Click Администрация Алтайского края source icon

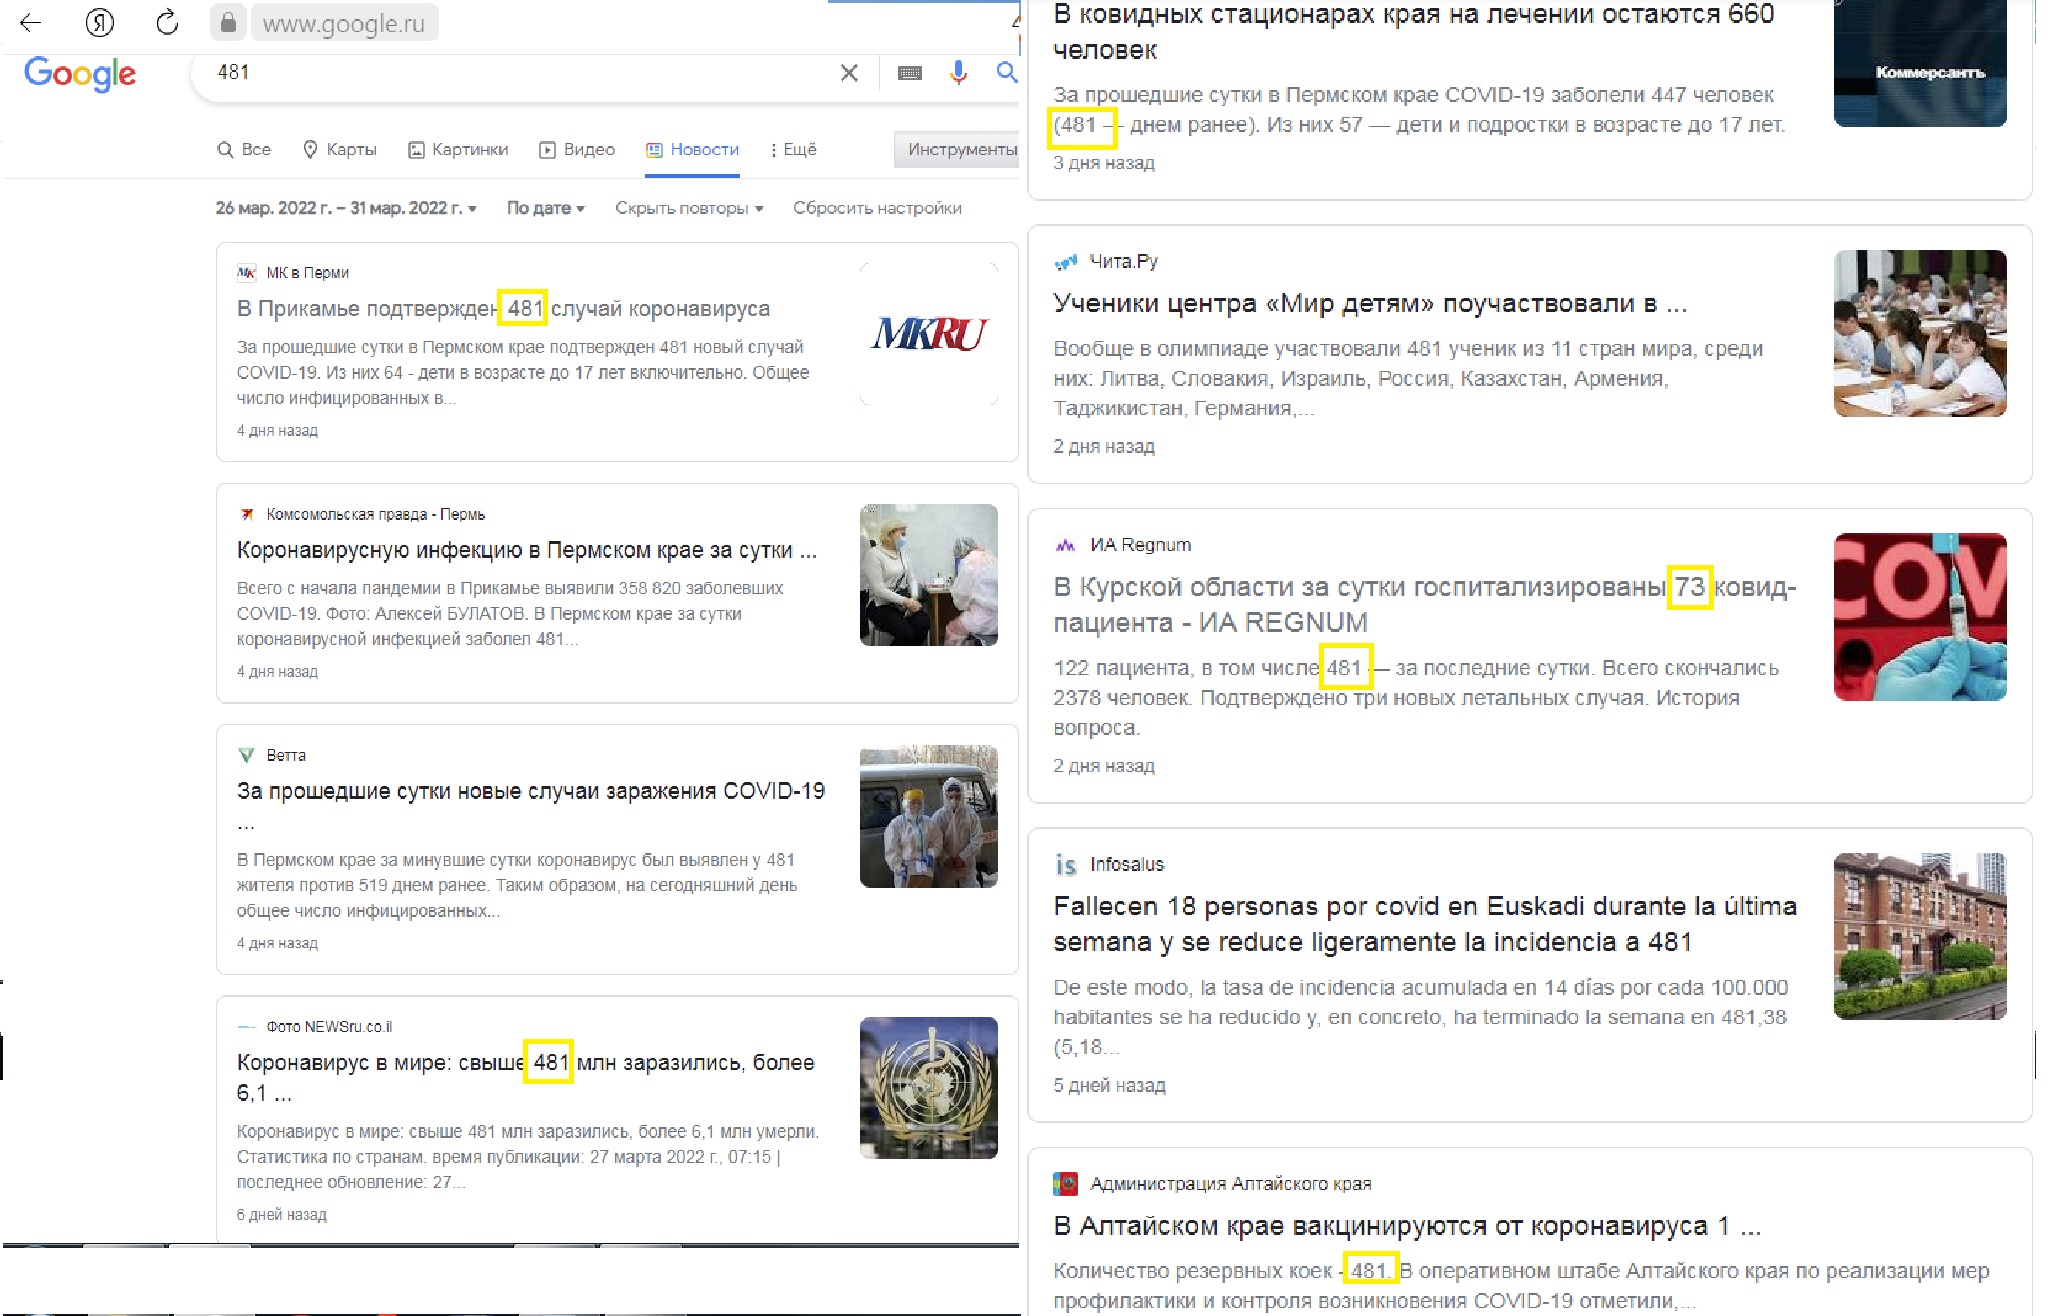click(x=1066, y=1184)
